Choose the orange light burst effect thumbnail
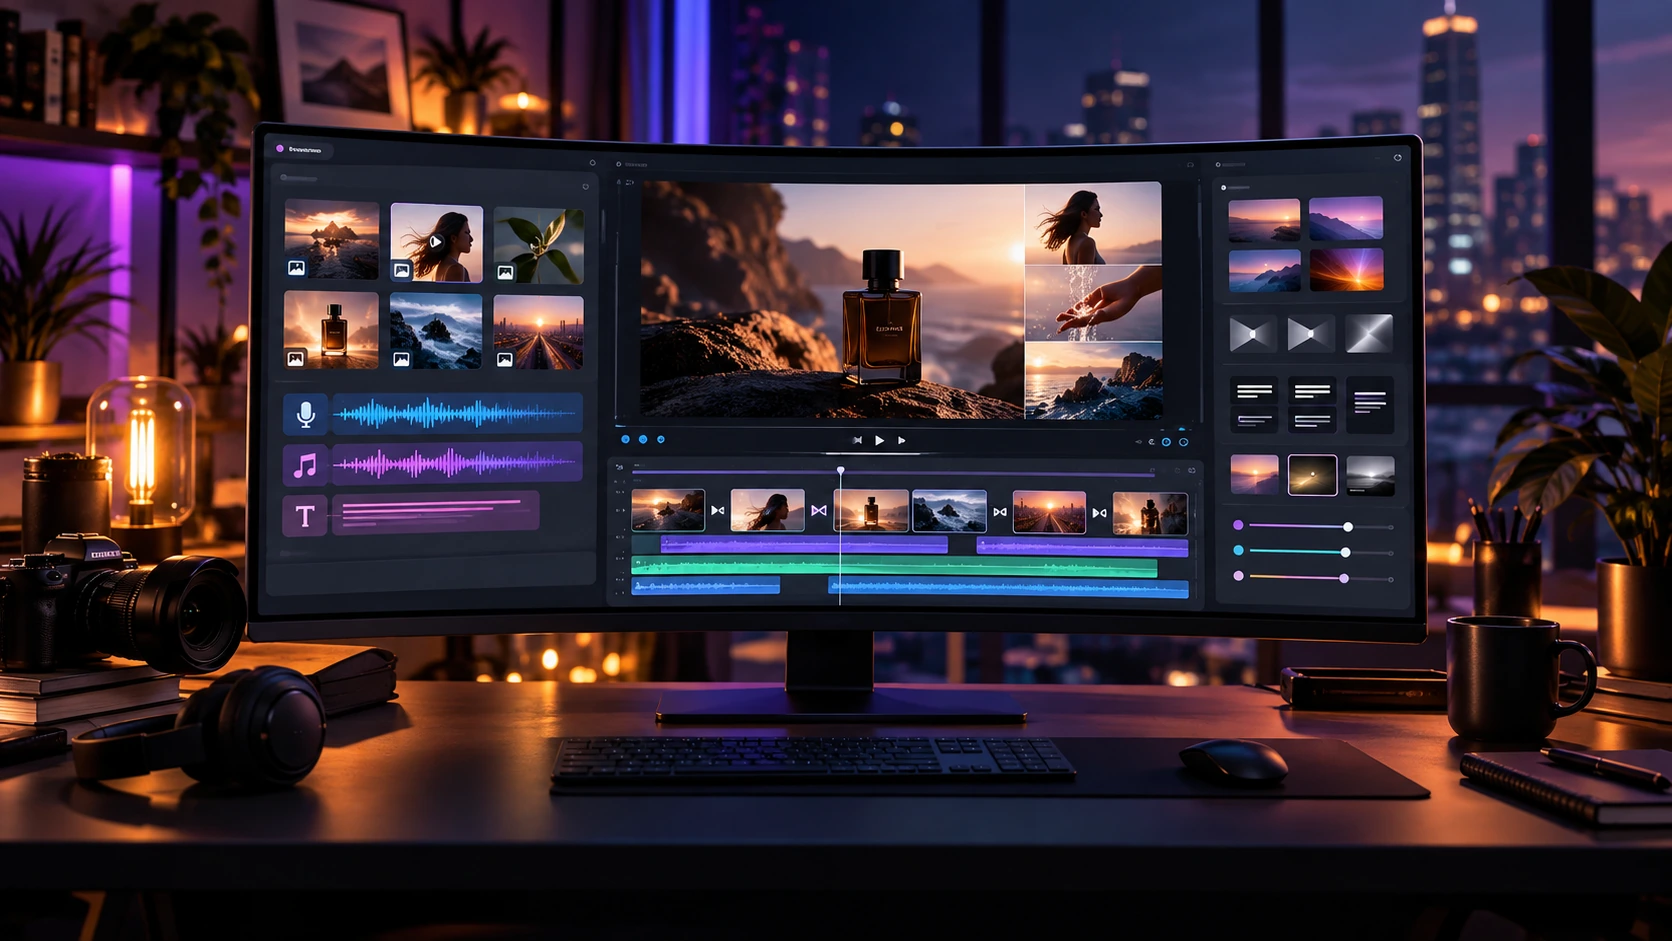The height and width of the screenshot is (941, 1672). (1346, 270)
